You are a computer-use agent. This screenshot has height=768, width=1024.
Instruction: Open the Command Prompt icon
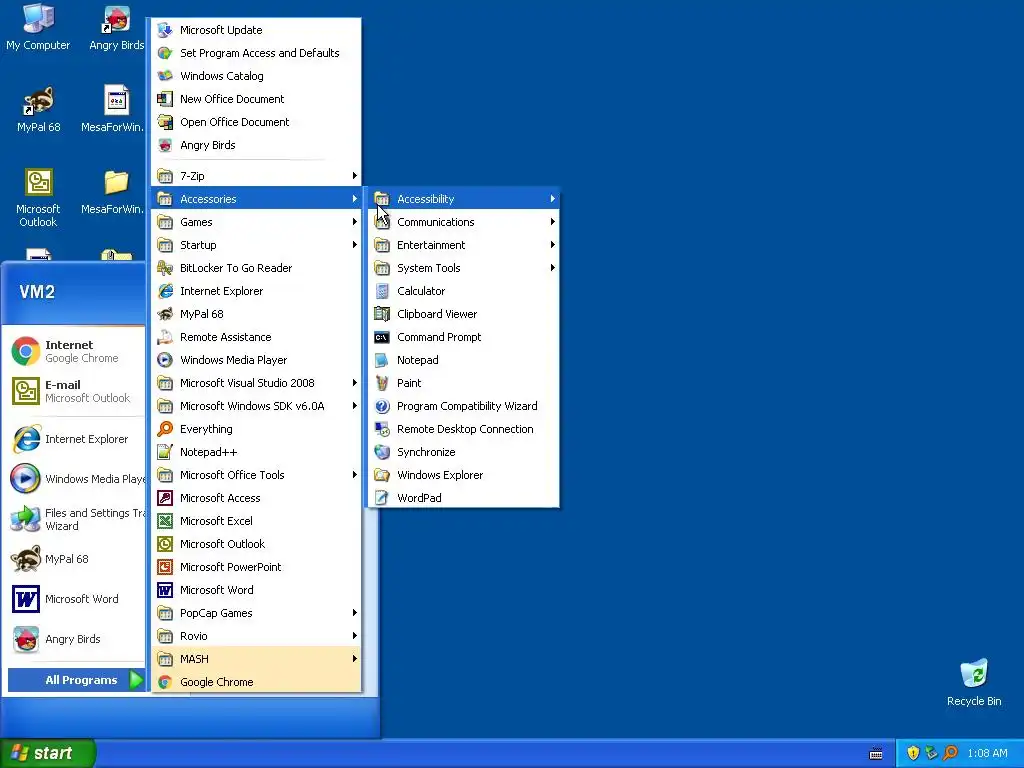[382, 338]
